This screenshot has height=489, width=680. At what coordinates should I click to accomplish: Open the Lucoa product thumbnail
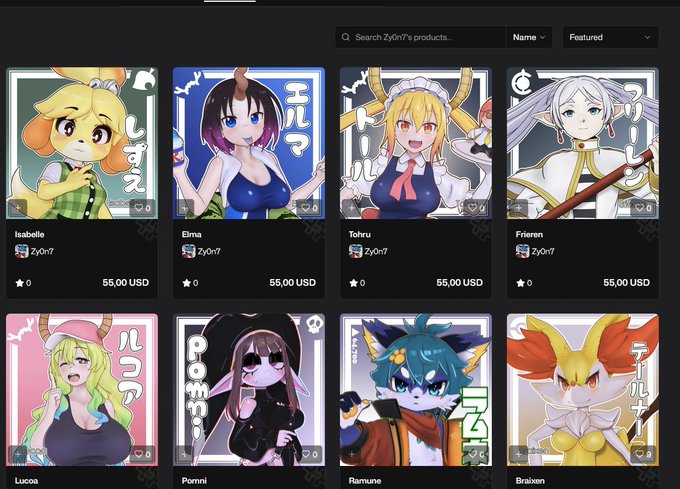[82, 390]
